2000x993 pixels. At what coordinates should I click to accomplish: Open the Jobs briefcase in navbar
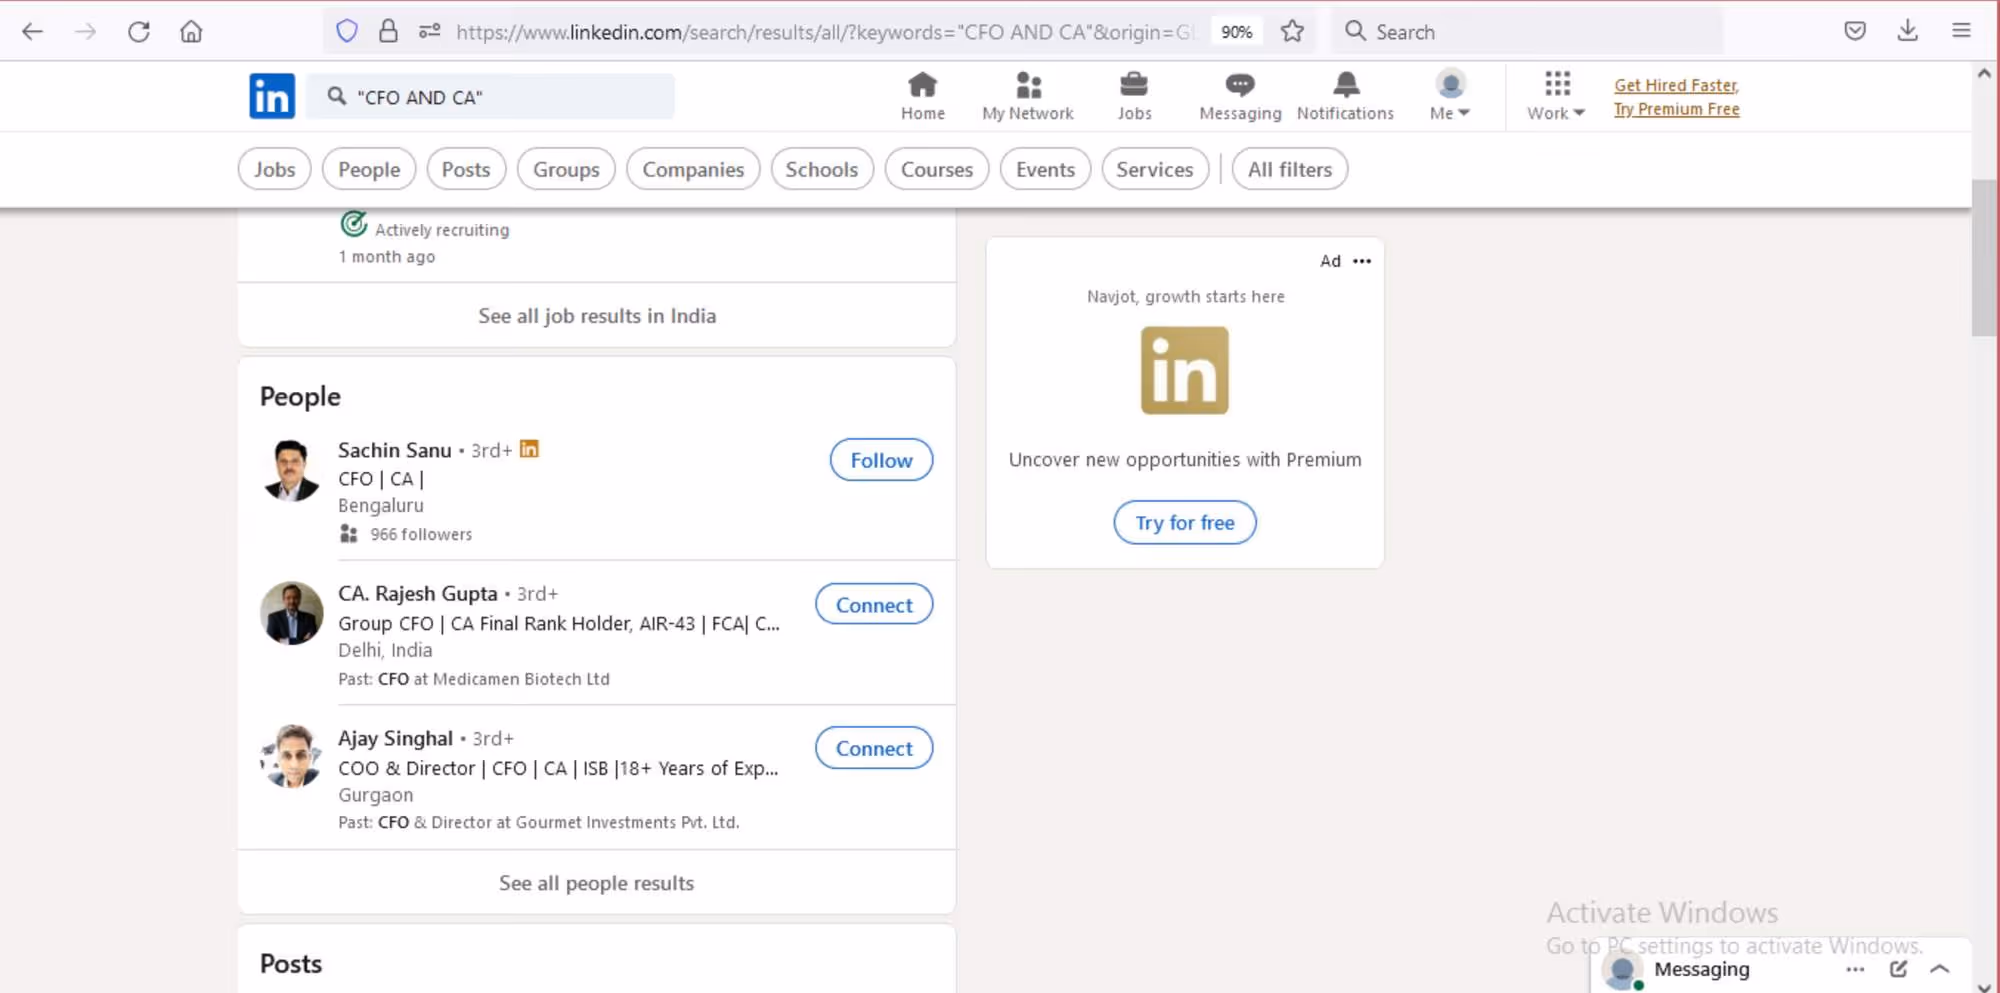[x=1134, y=97]
